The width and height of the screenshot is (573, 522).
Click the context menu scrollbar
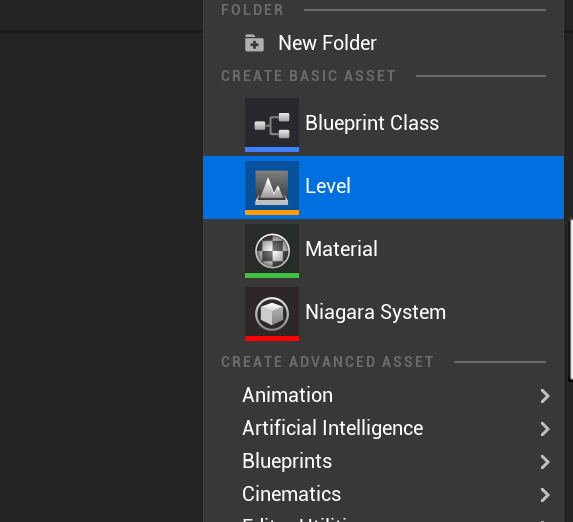570,300
